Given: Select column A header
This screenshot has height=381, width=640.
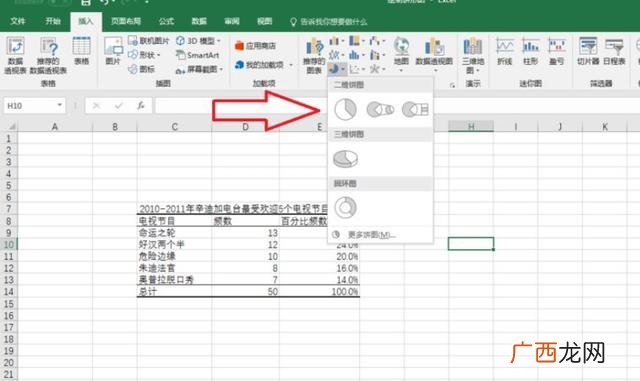Looking at the screenshot, I should 55,127.
